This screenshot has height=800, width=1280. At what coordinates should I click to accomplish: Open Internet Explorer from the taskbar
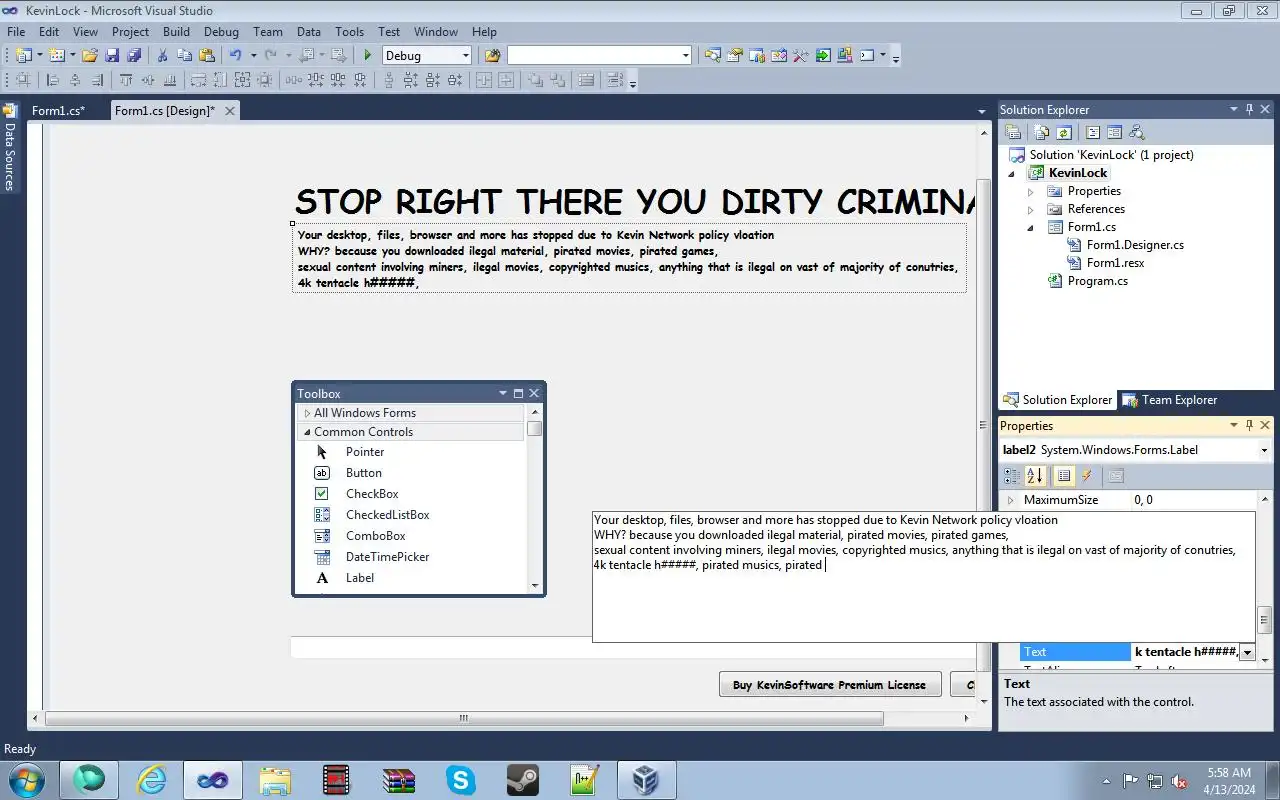click(x=151, y=780)
